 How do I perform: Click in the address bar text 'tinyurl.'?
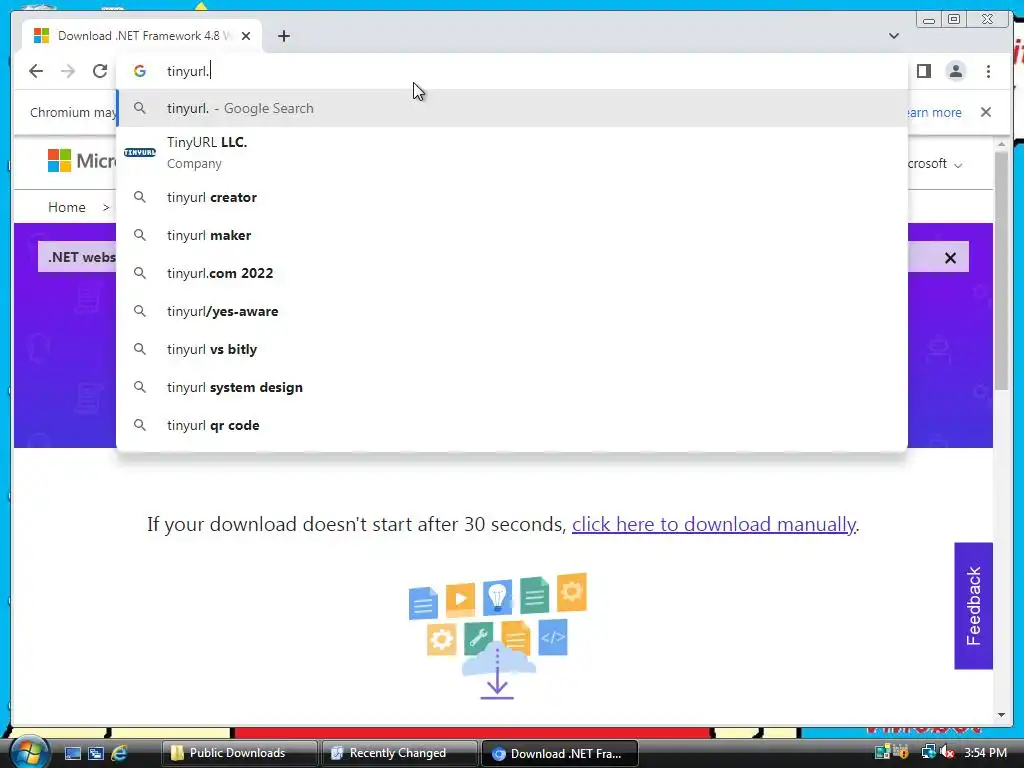tap(188, 71)
